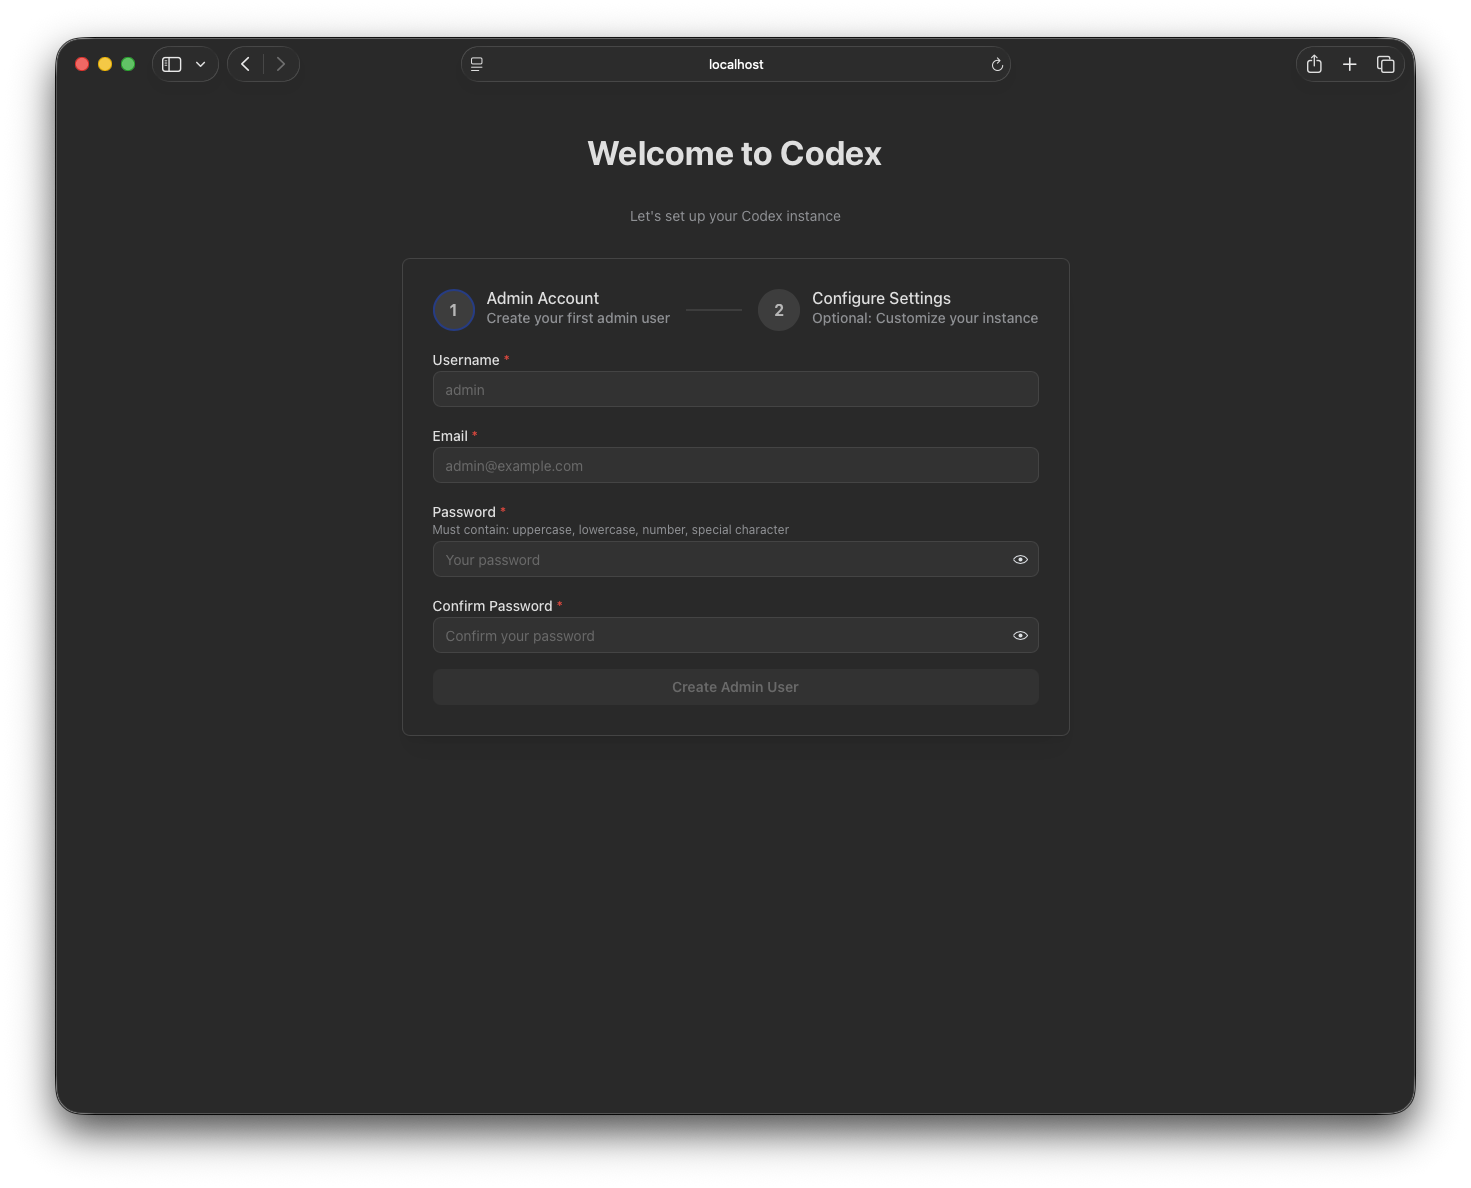Click the step 1 circle indicator

pos(453,310)
